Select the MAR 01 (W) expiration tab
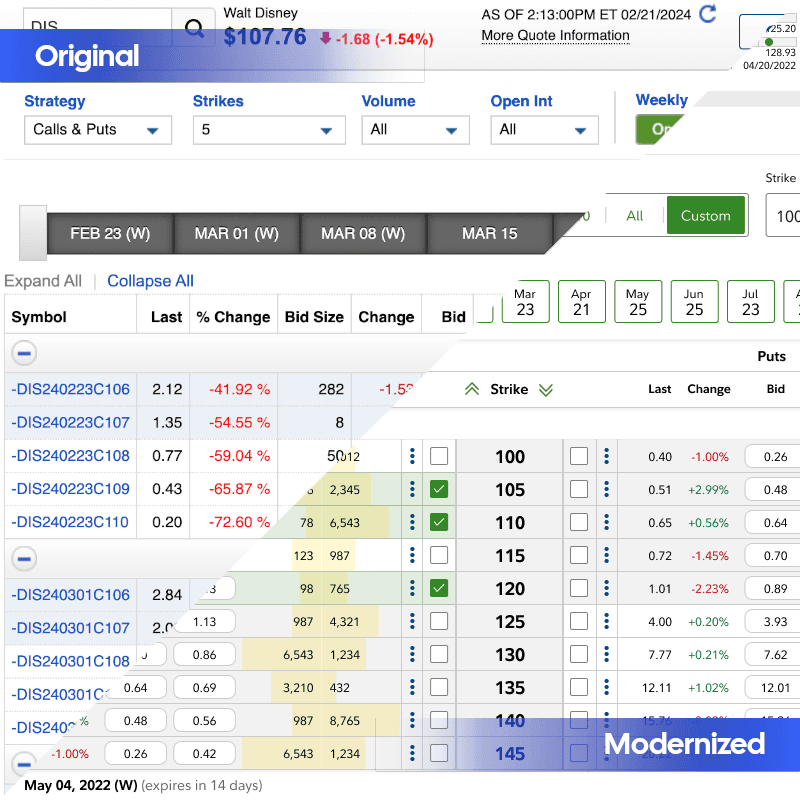The height and width of the screenshot is (800, 800). (x=237, y=234)
